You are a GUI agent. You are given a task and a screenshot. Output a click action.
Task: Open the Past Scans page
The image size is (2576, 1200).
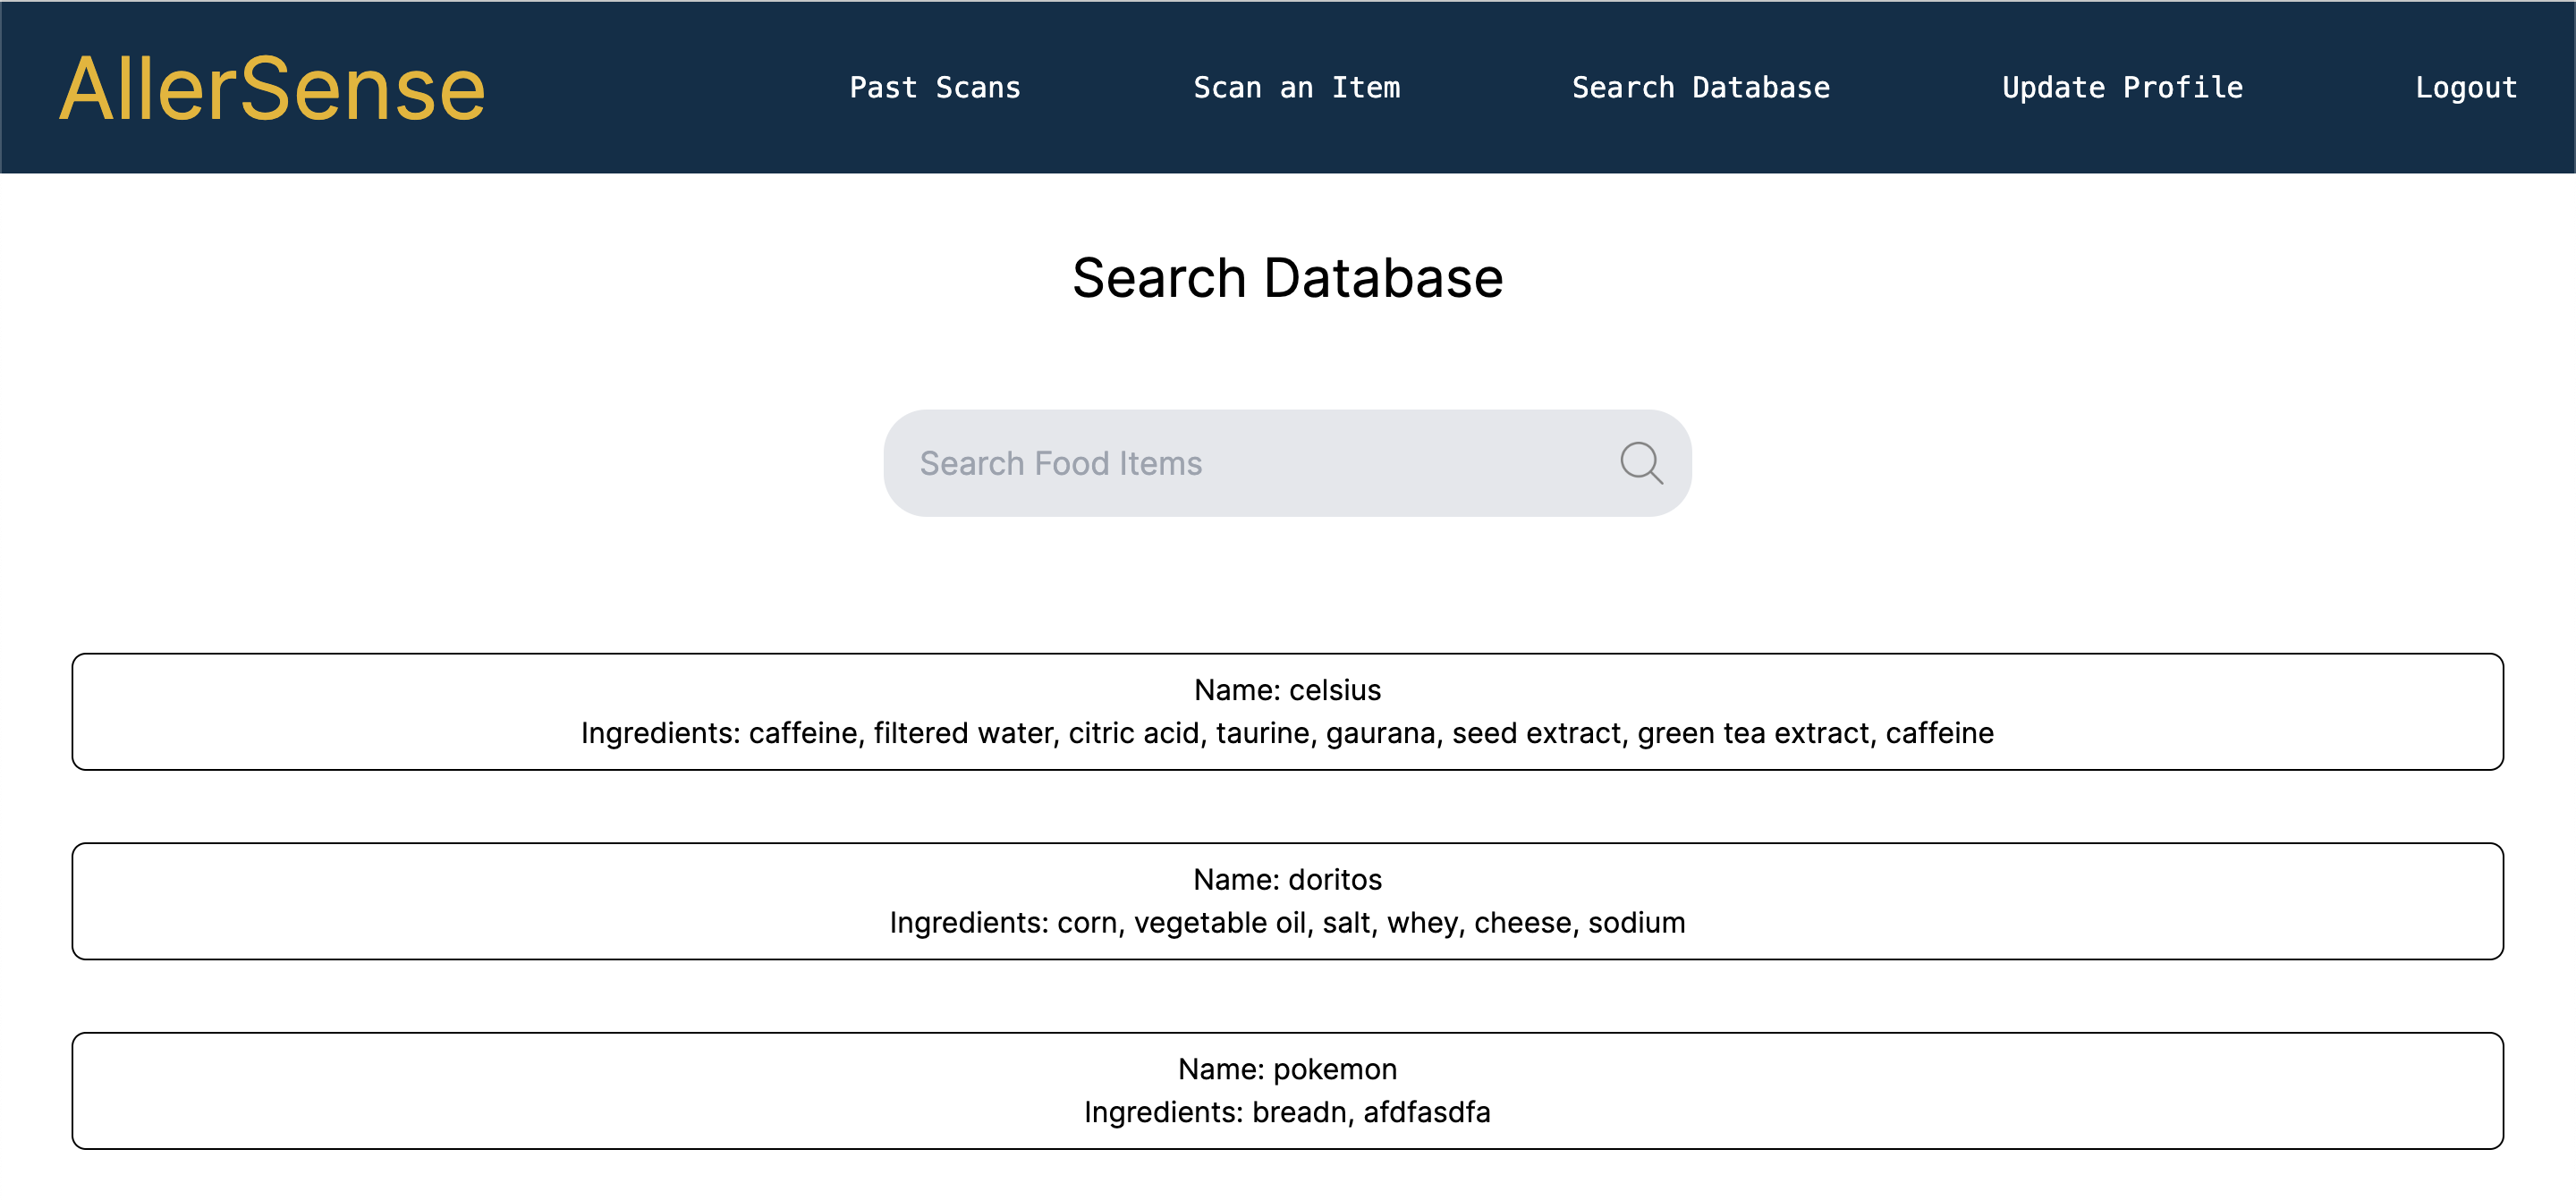[x=934, y=88]
